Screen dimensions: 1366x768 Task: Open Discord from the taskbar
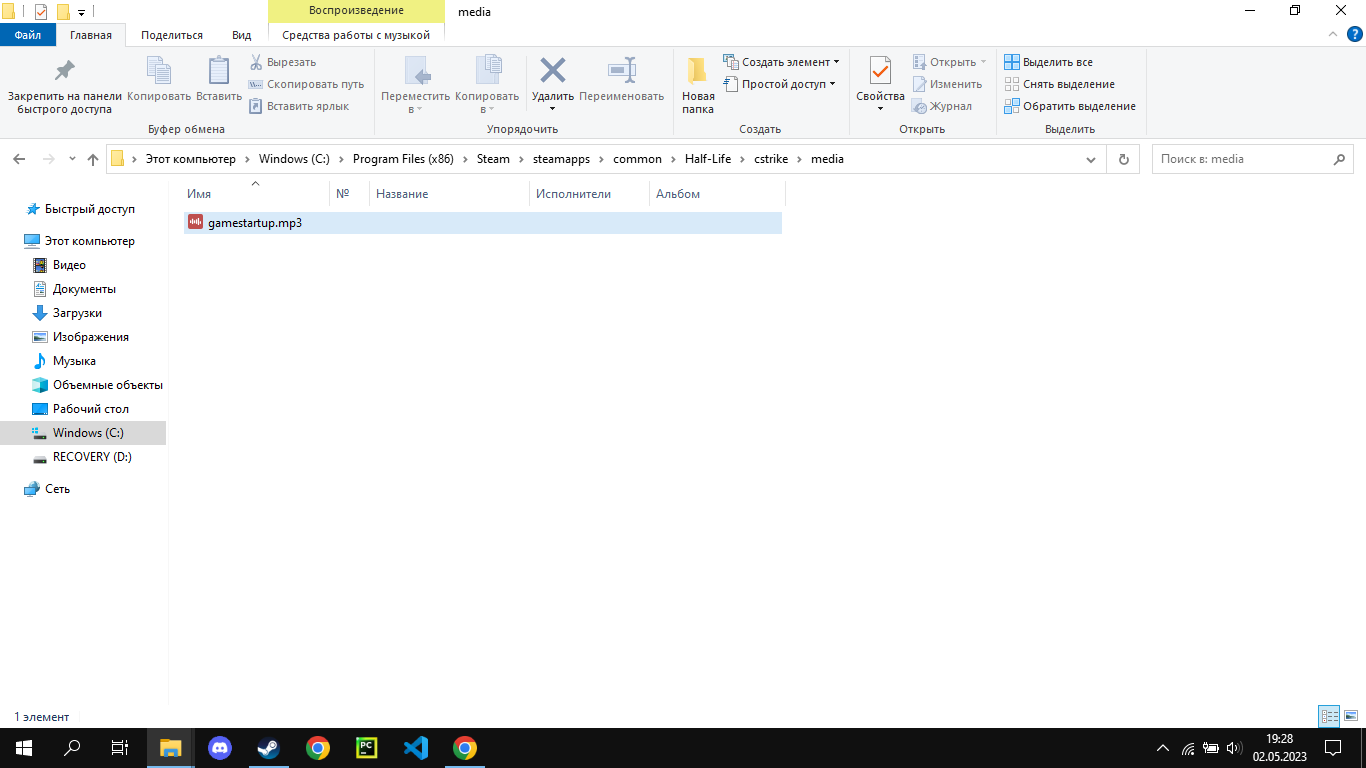[x=220, y=748]
